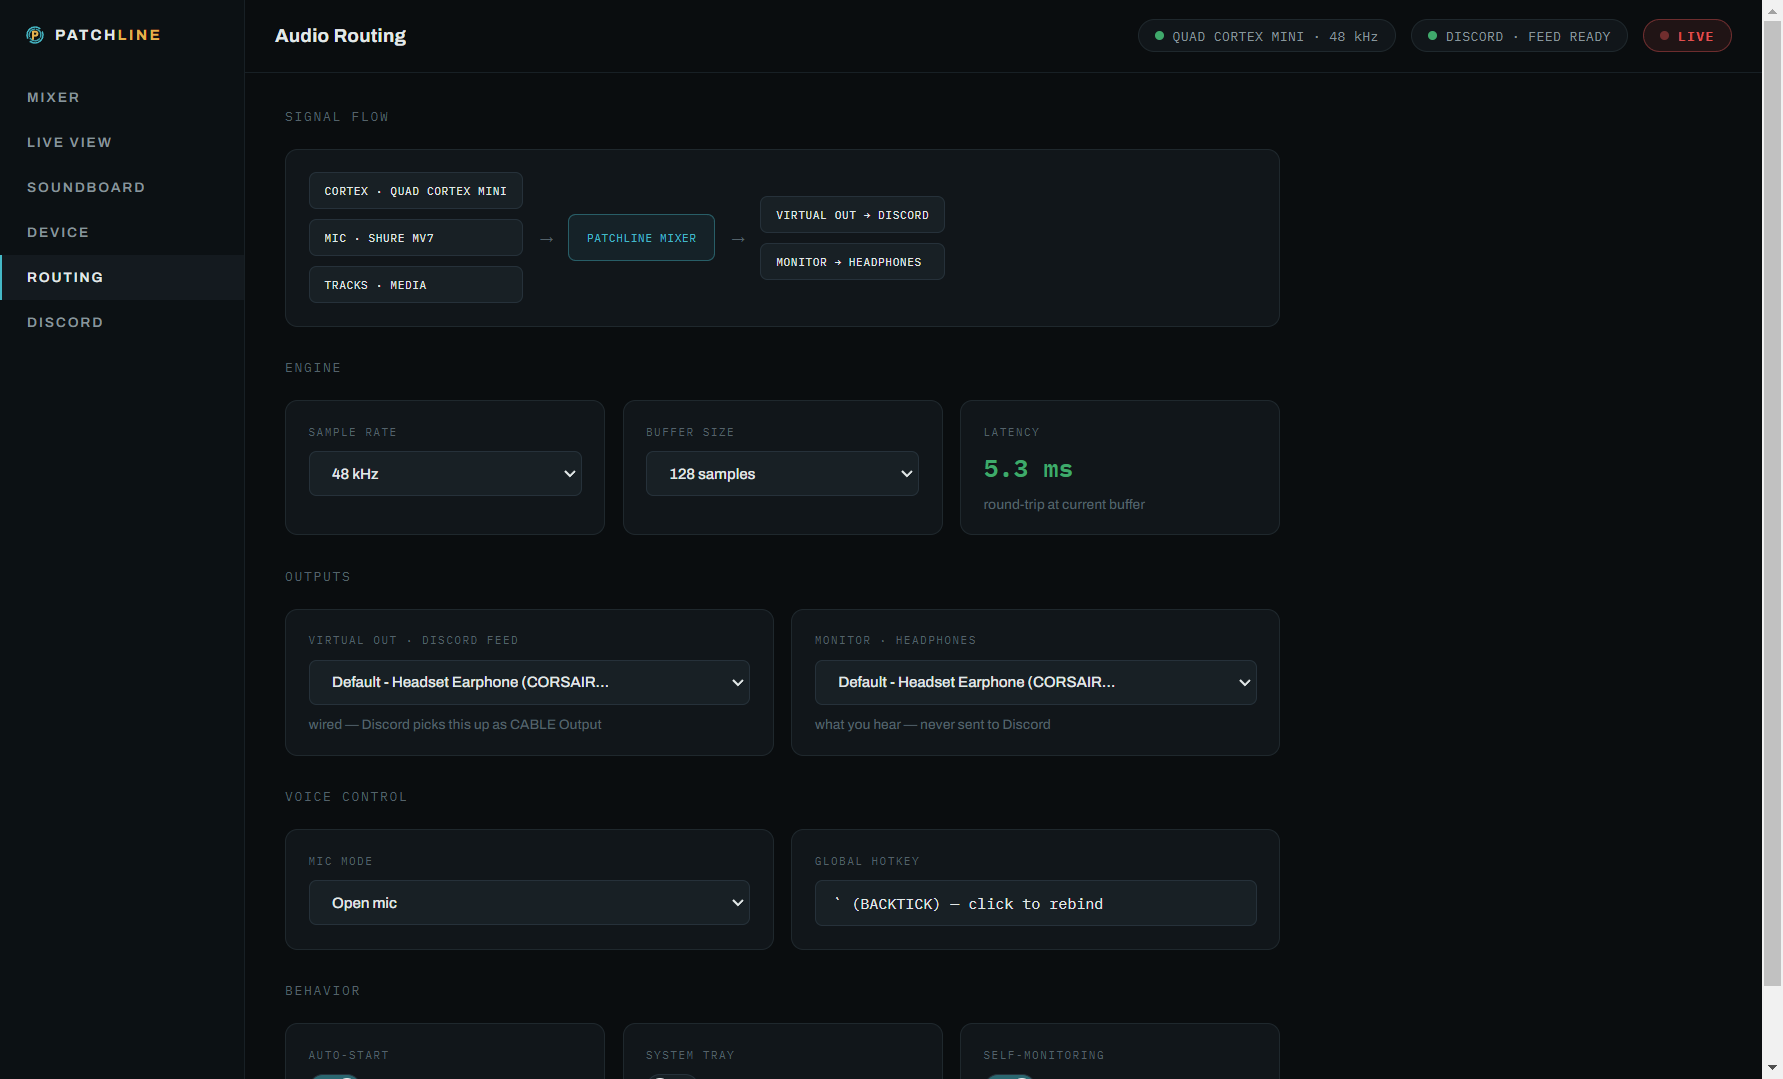Image resolution: width=1783 pixels, height=1079 pixels.
Task: Click the scrollbar down arrow
Action: [1772, 1068]
